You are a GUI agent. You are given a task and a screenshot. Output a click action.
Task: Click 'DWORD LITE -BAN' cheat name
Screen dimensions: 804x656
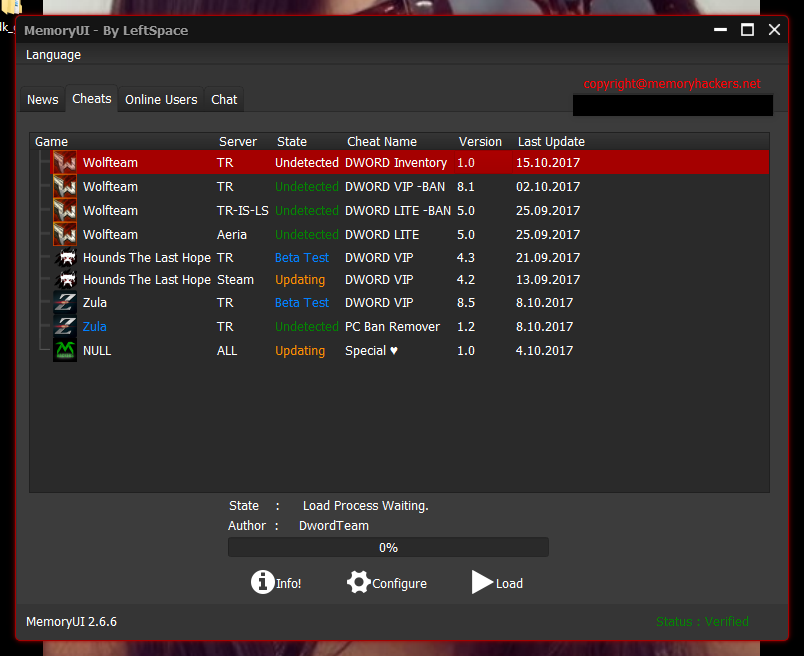click(x=398, y=210)
